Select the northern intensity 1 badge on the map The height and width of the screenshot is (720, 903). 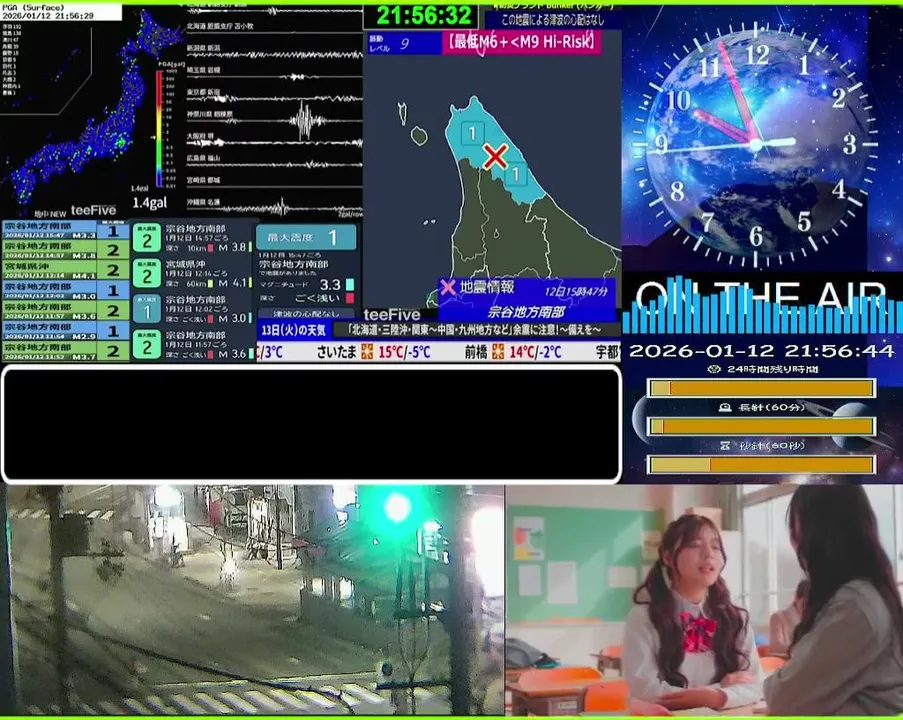tap(472, 133)
